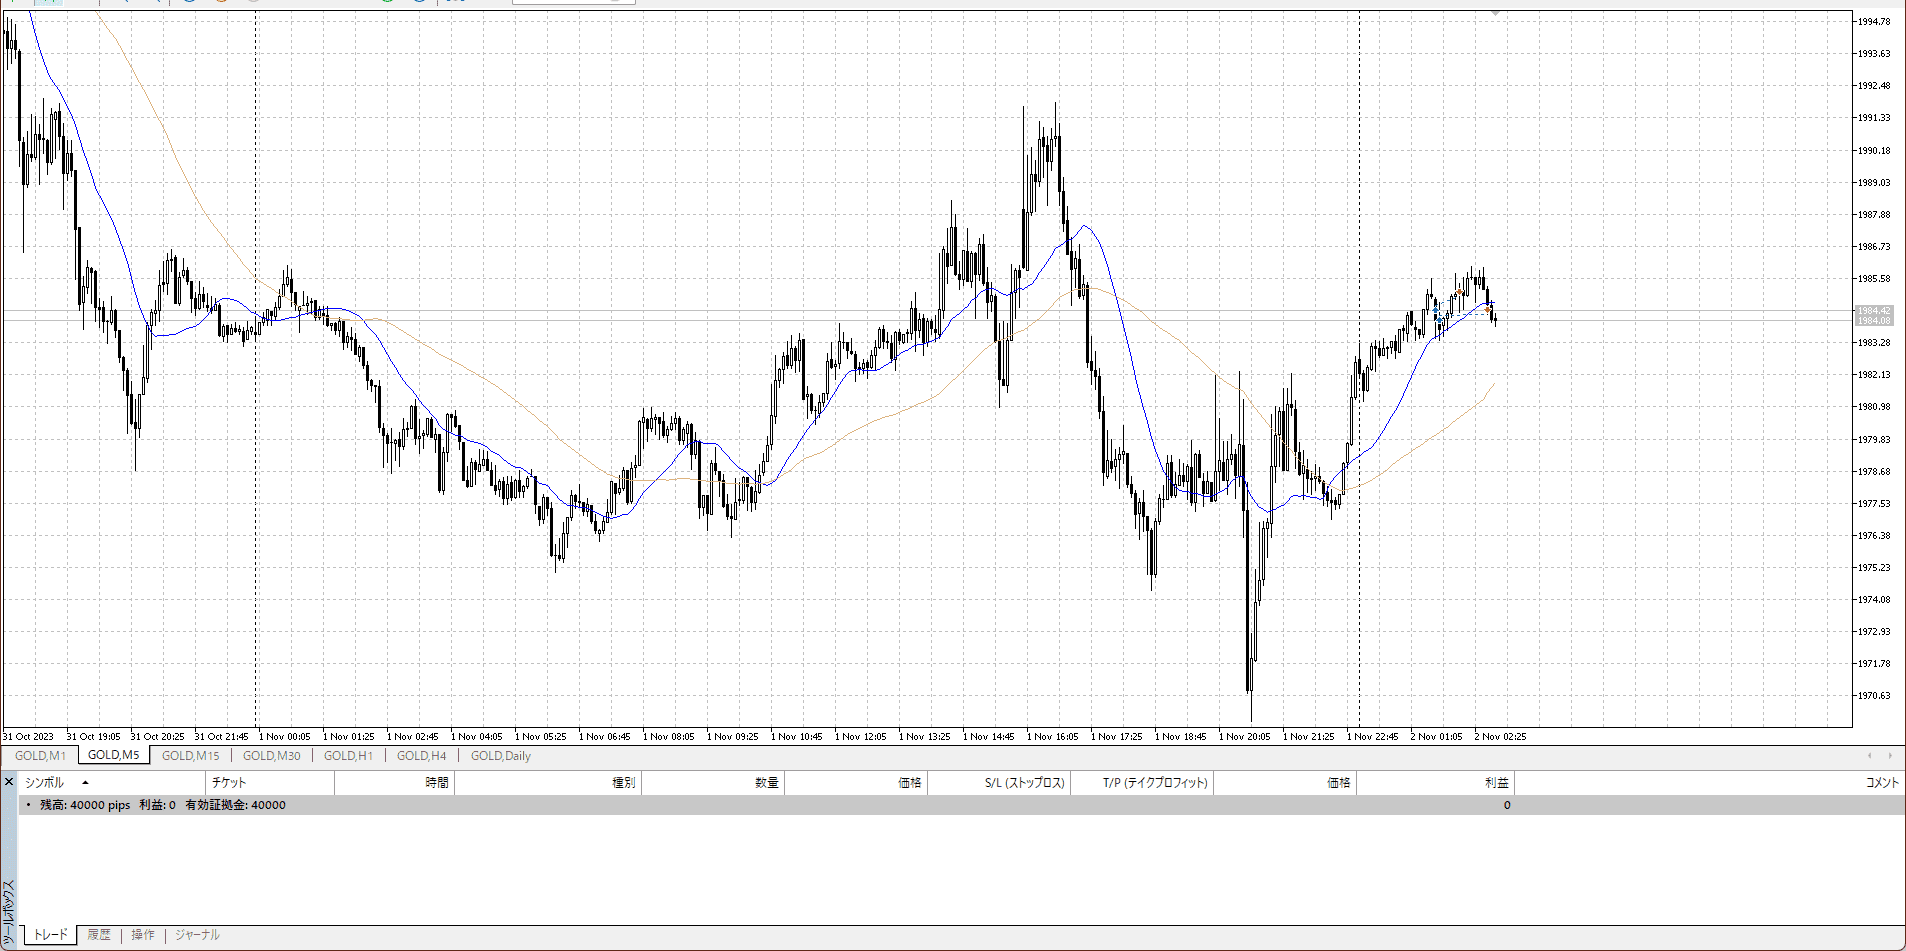
Task: Open the GOLD,M30 chart tab
Action: (271, 756)
